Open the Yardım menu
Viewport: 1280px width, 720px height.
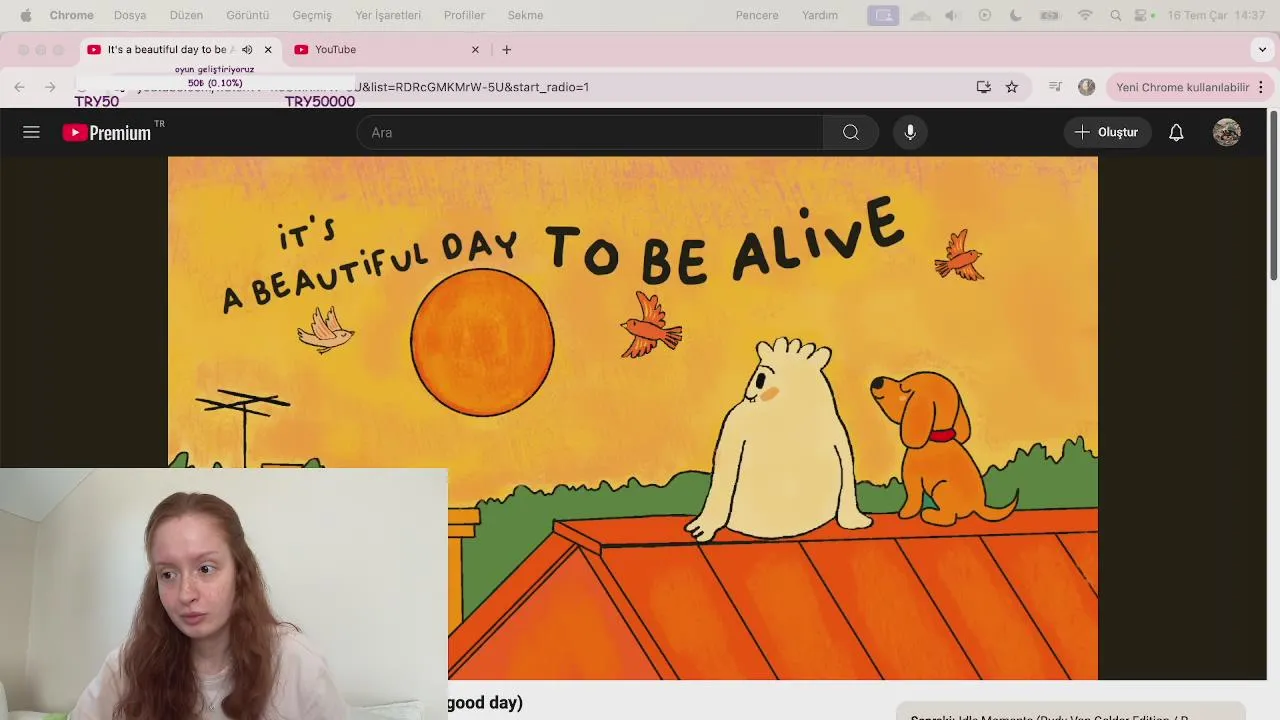(820, 15)
